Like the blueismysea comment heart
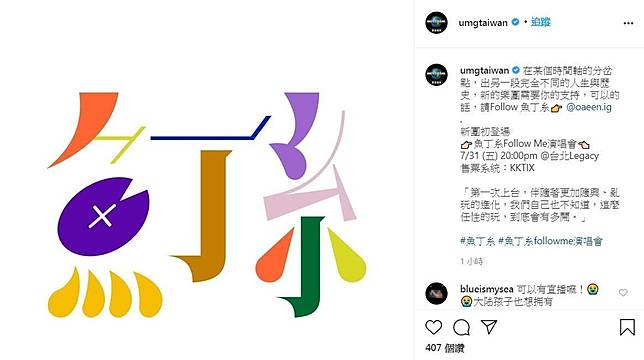Viewport: 644px width, 360px height. 623,292
